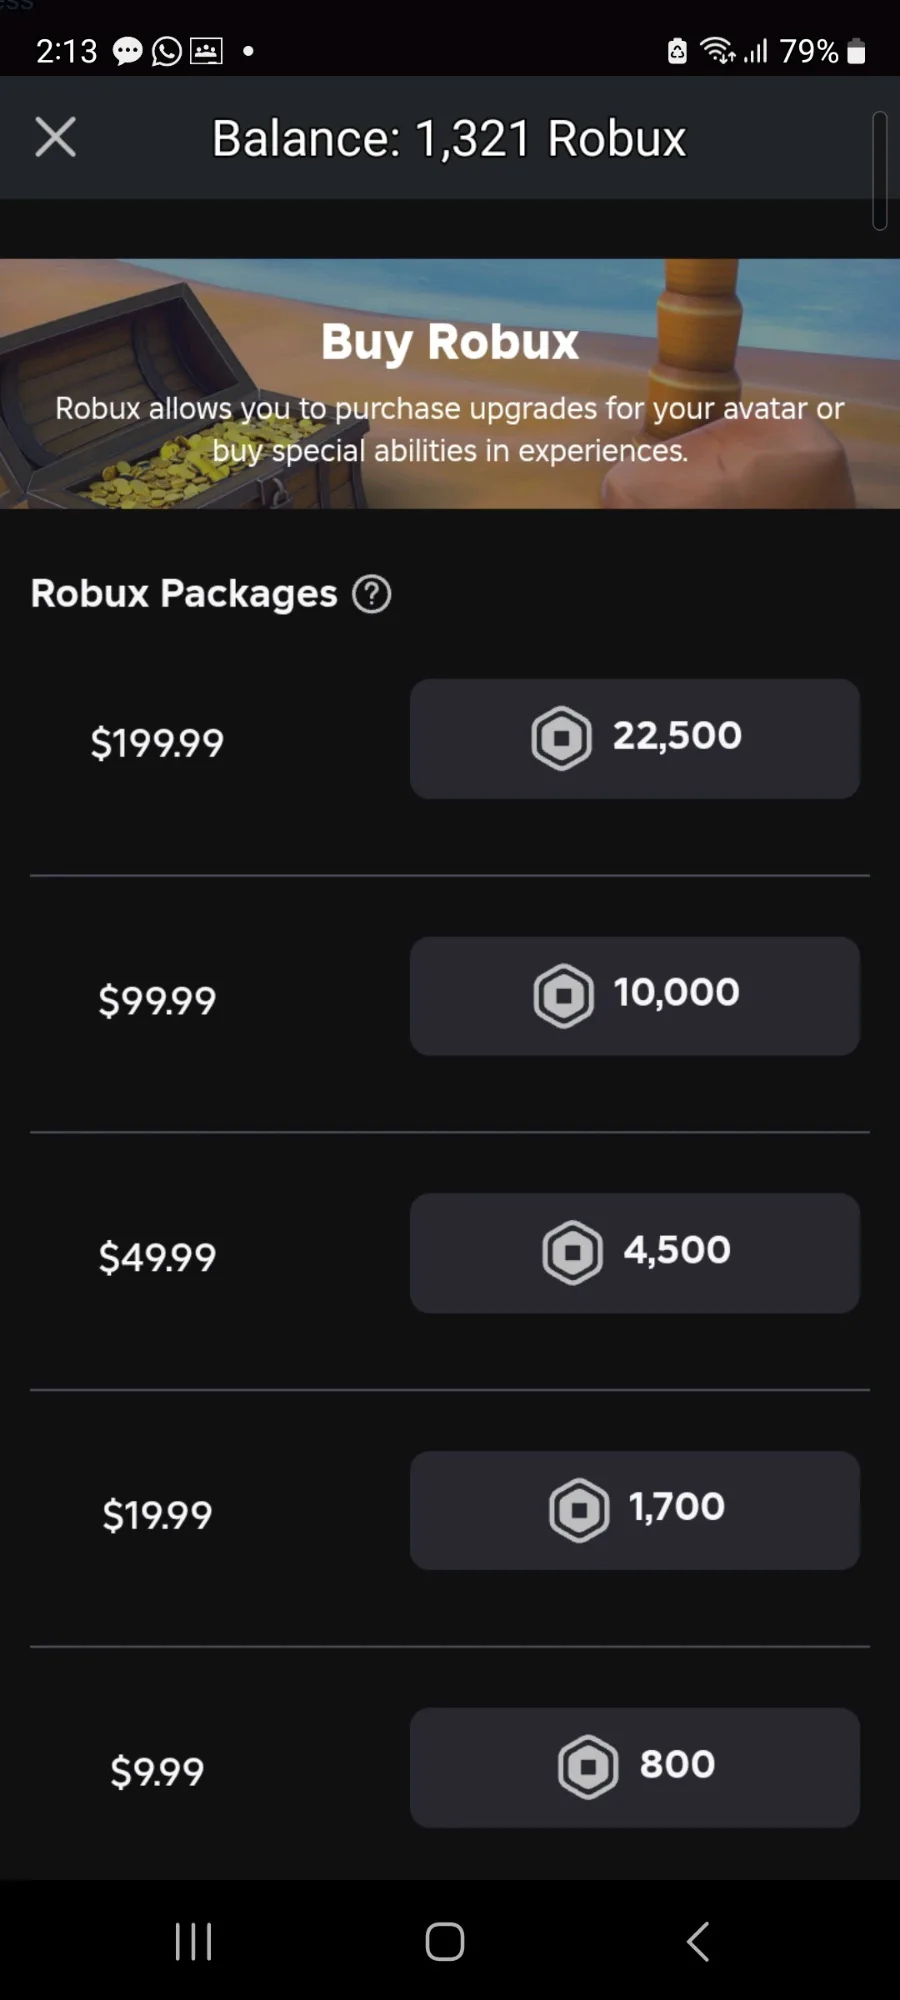Close the Buy Robux screen with X

(x=55, y=137)
